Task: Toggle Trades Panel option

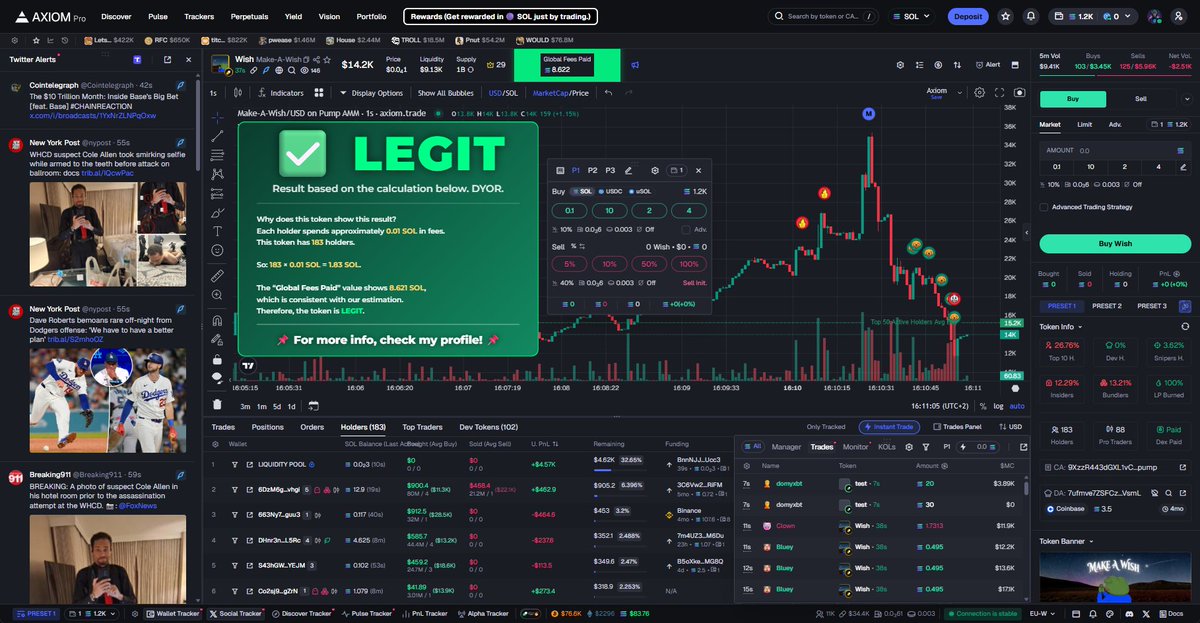Action: (956, 427)
